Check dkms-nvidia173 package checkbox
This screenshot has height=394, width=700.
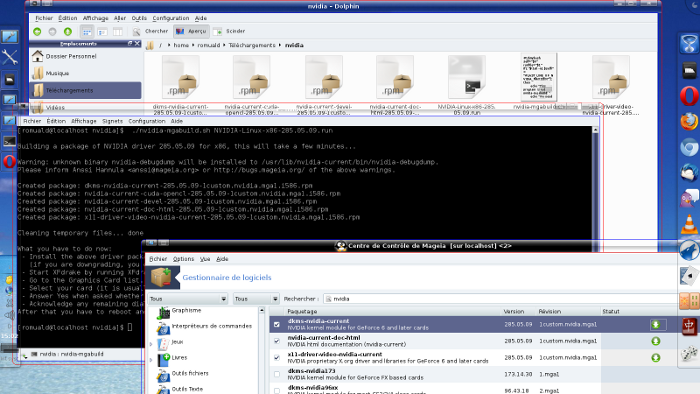point(277,374)
